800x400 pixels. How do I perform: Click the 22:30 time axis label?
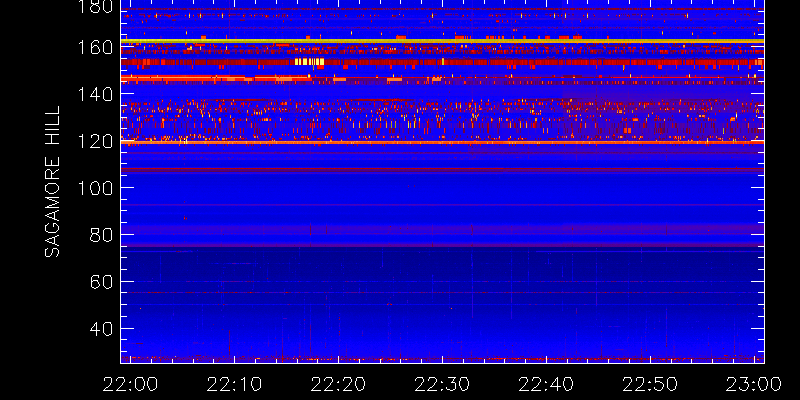click(x=442, y=384)
